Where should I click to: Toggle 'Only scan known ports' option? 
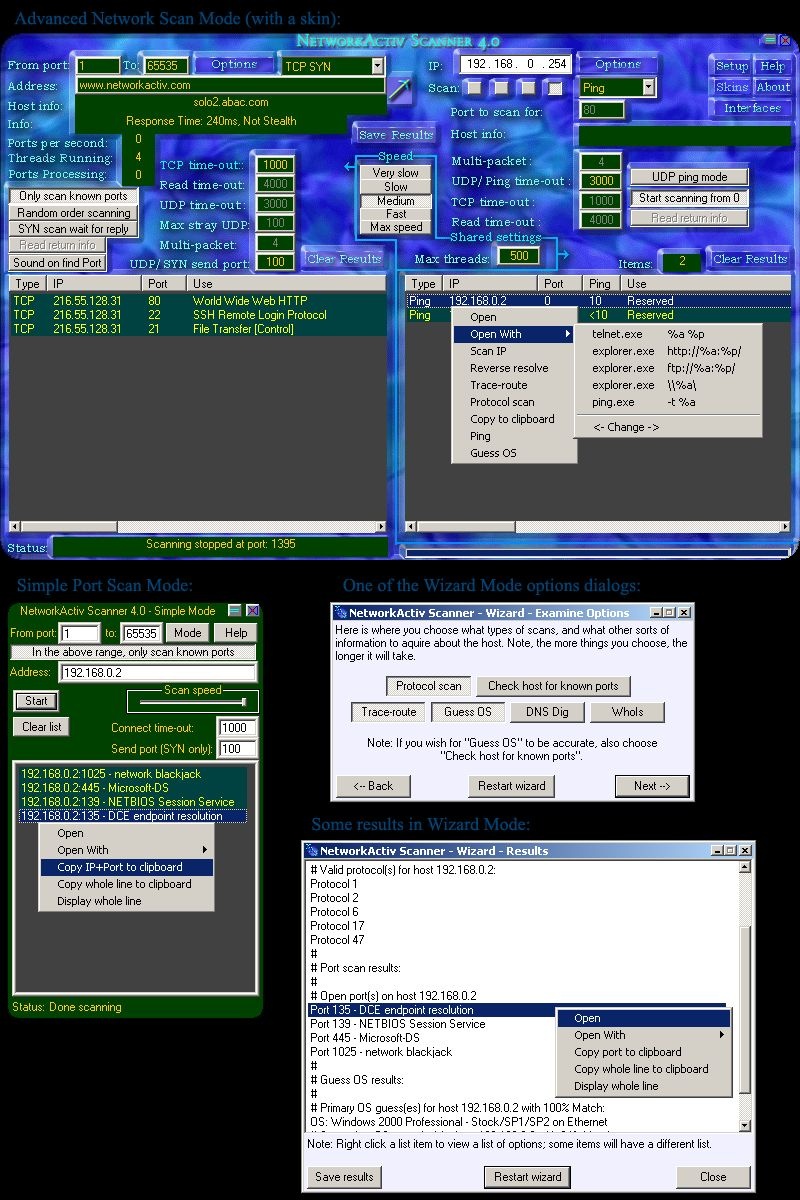pyautogui.click(x=73, y=196)
